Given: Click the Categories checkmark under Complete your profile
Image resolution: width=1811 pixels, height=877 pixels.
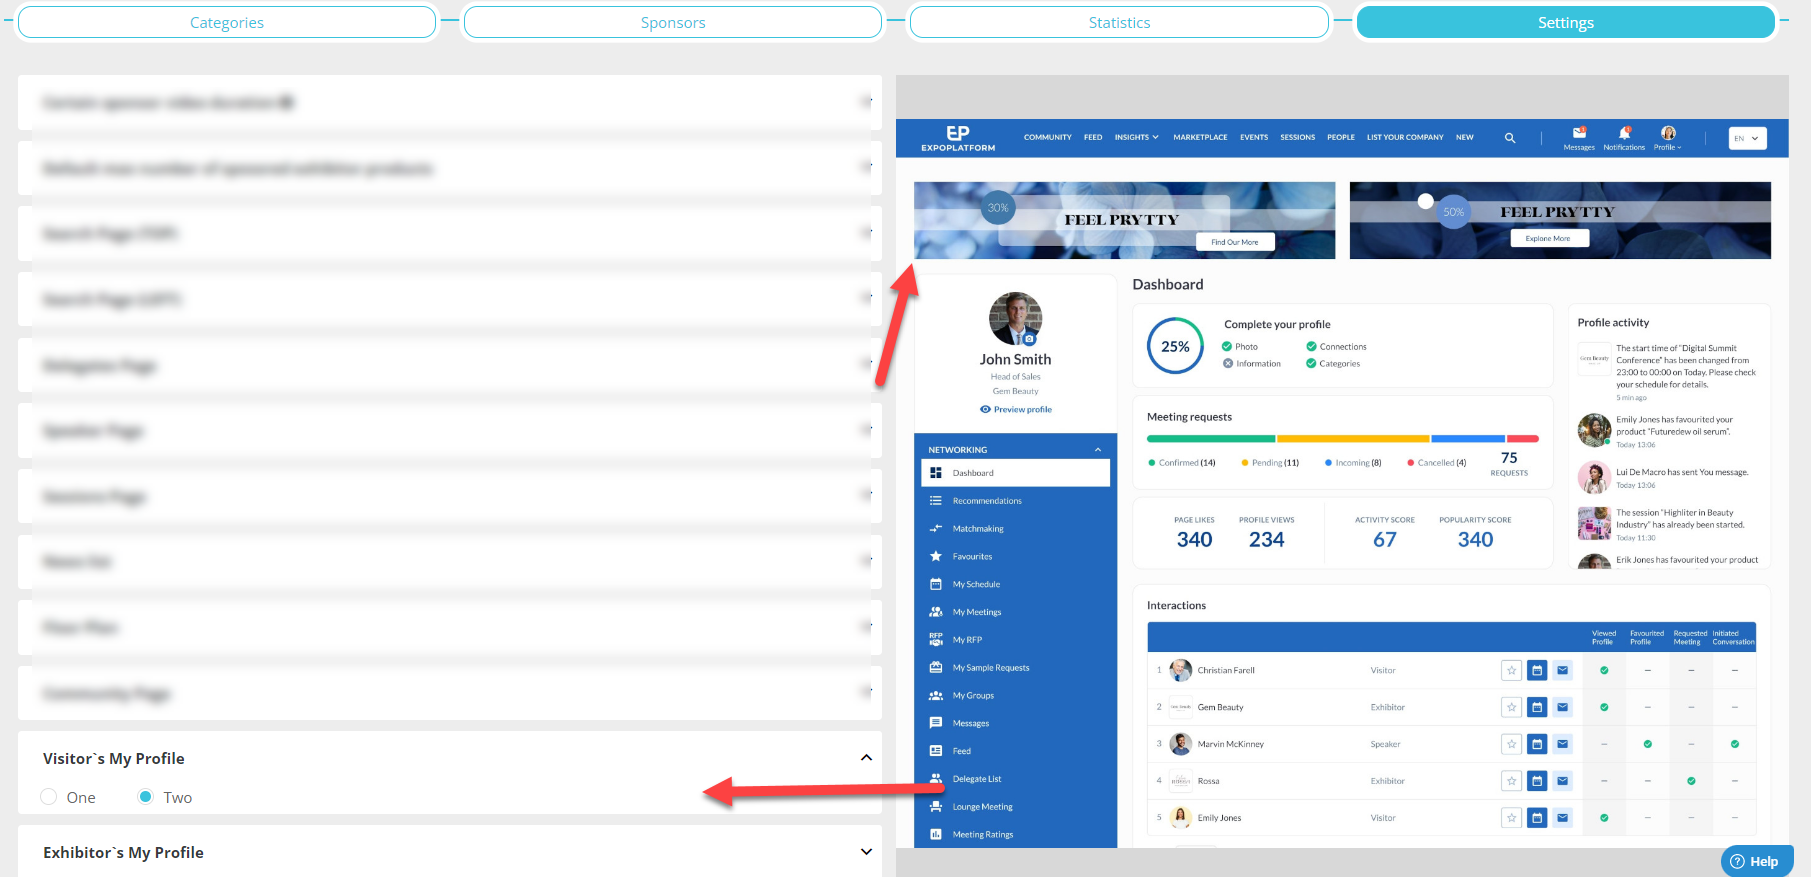Looking at the screenshot, I should click(1333, 364).
